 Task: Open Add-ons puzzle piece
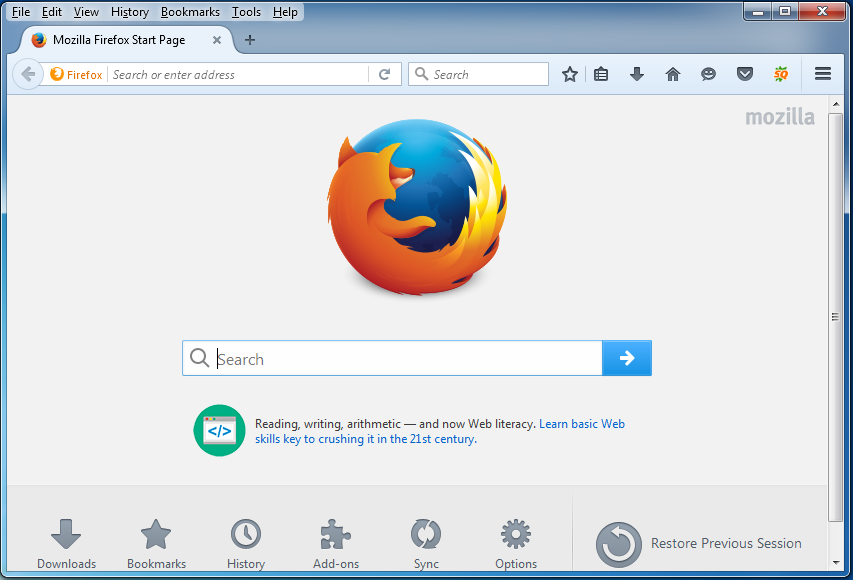point(336,544)
